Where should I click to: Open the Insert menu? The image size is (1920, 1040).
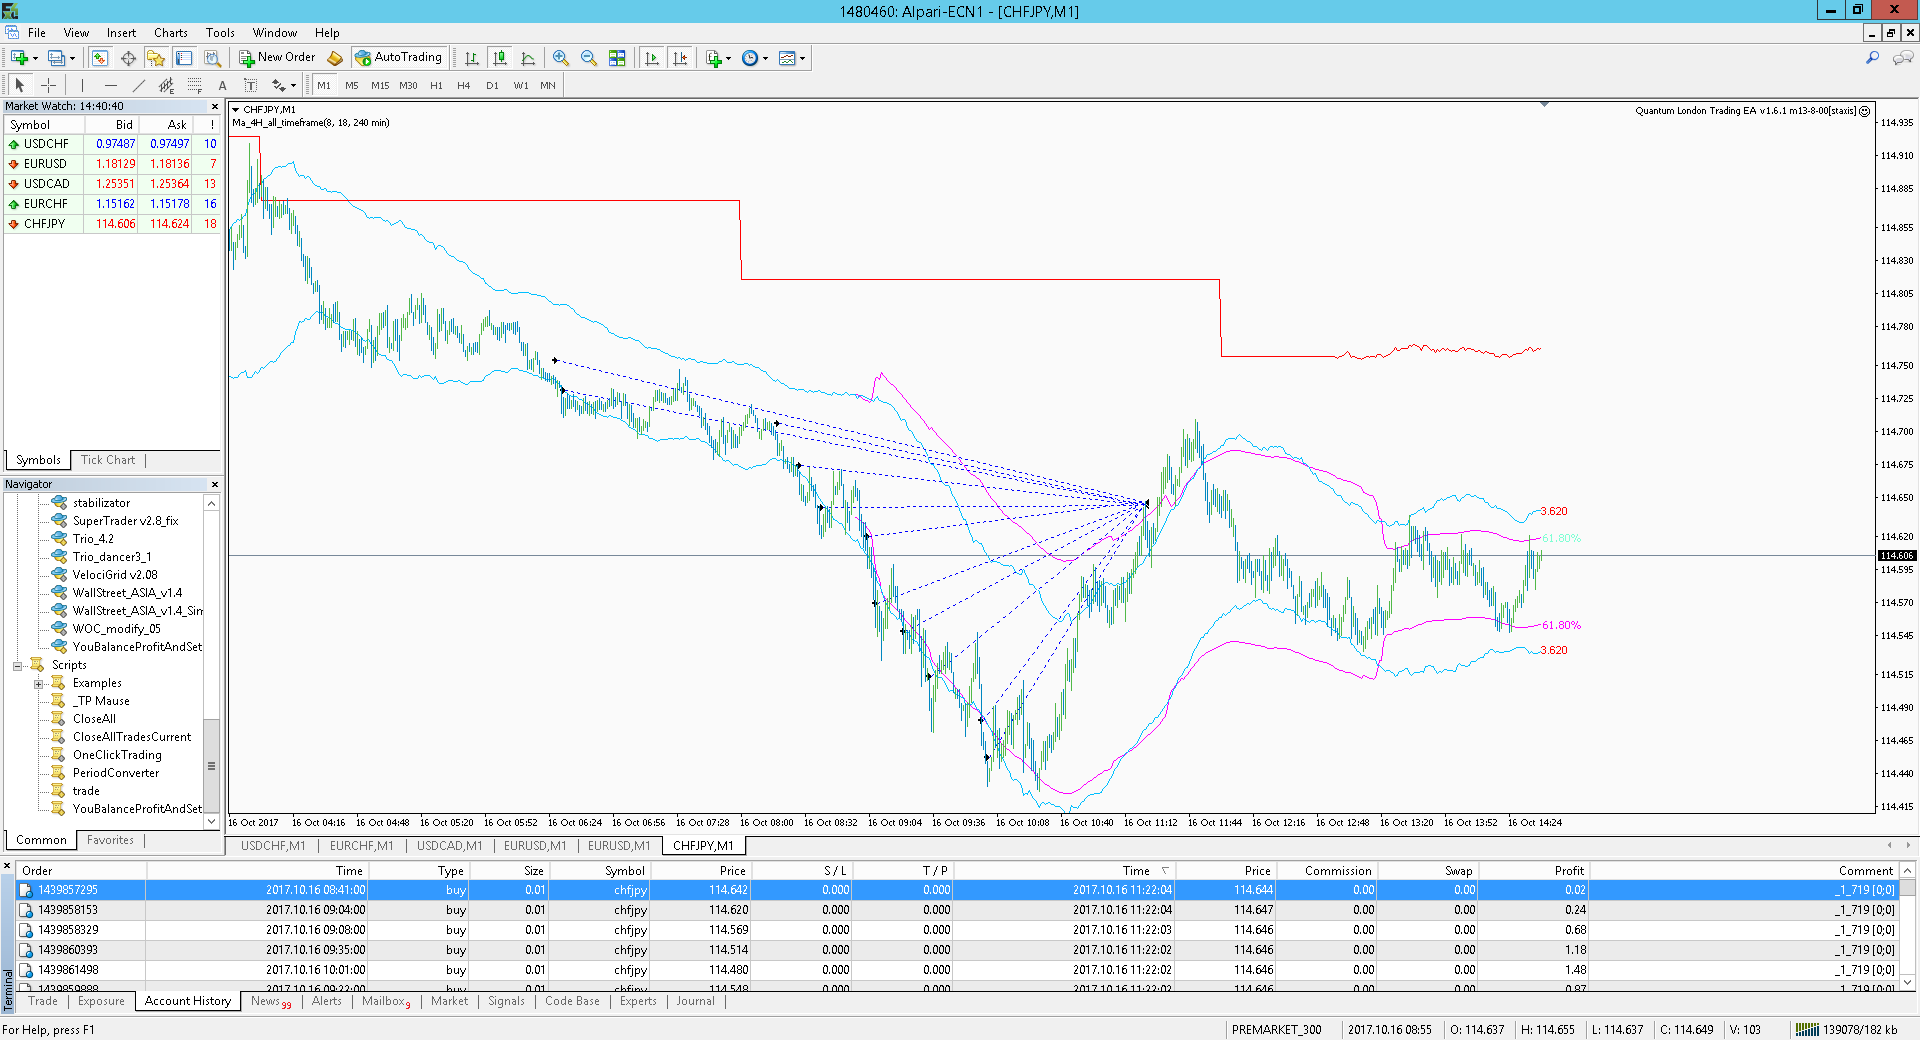click(x=121, y=32)
